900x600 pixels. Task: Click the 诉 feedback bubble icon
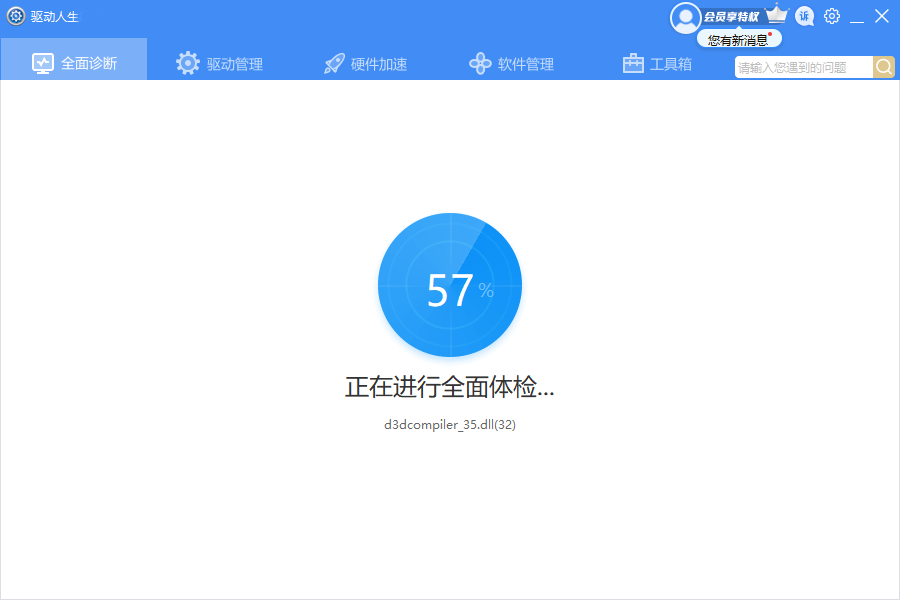[804, 16]
